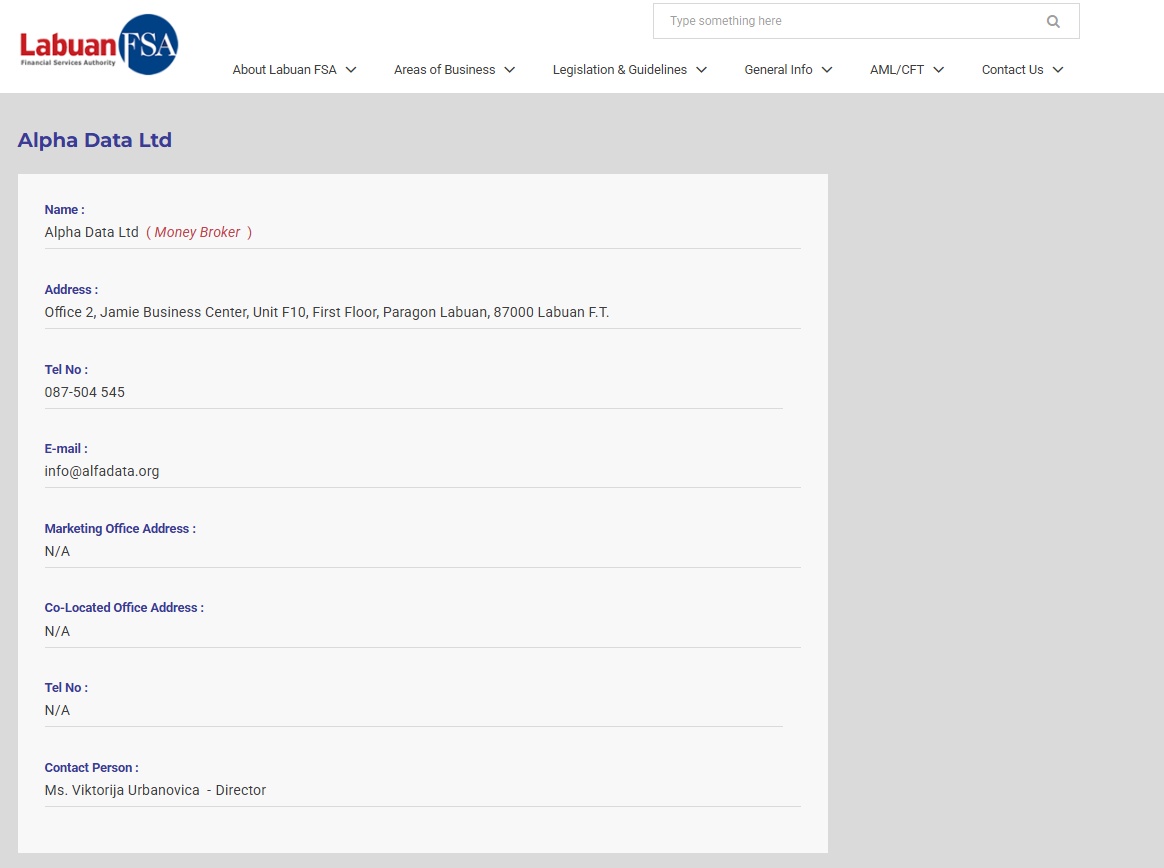Click the Labuan FSA logo
Image resolution: width=1164 pixels, height=868 pixels.
click(99, 45)
